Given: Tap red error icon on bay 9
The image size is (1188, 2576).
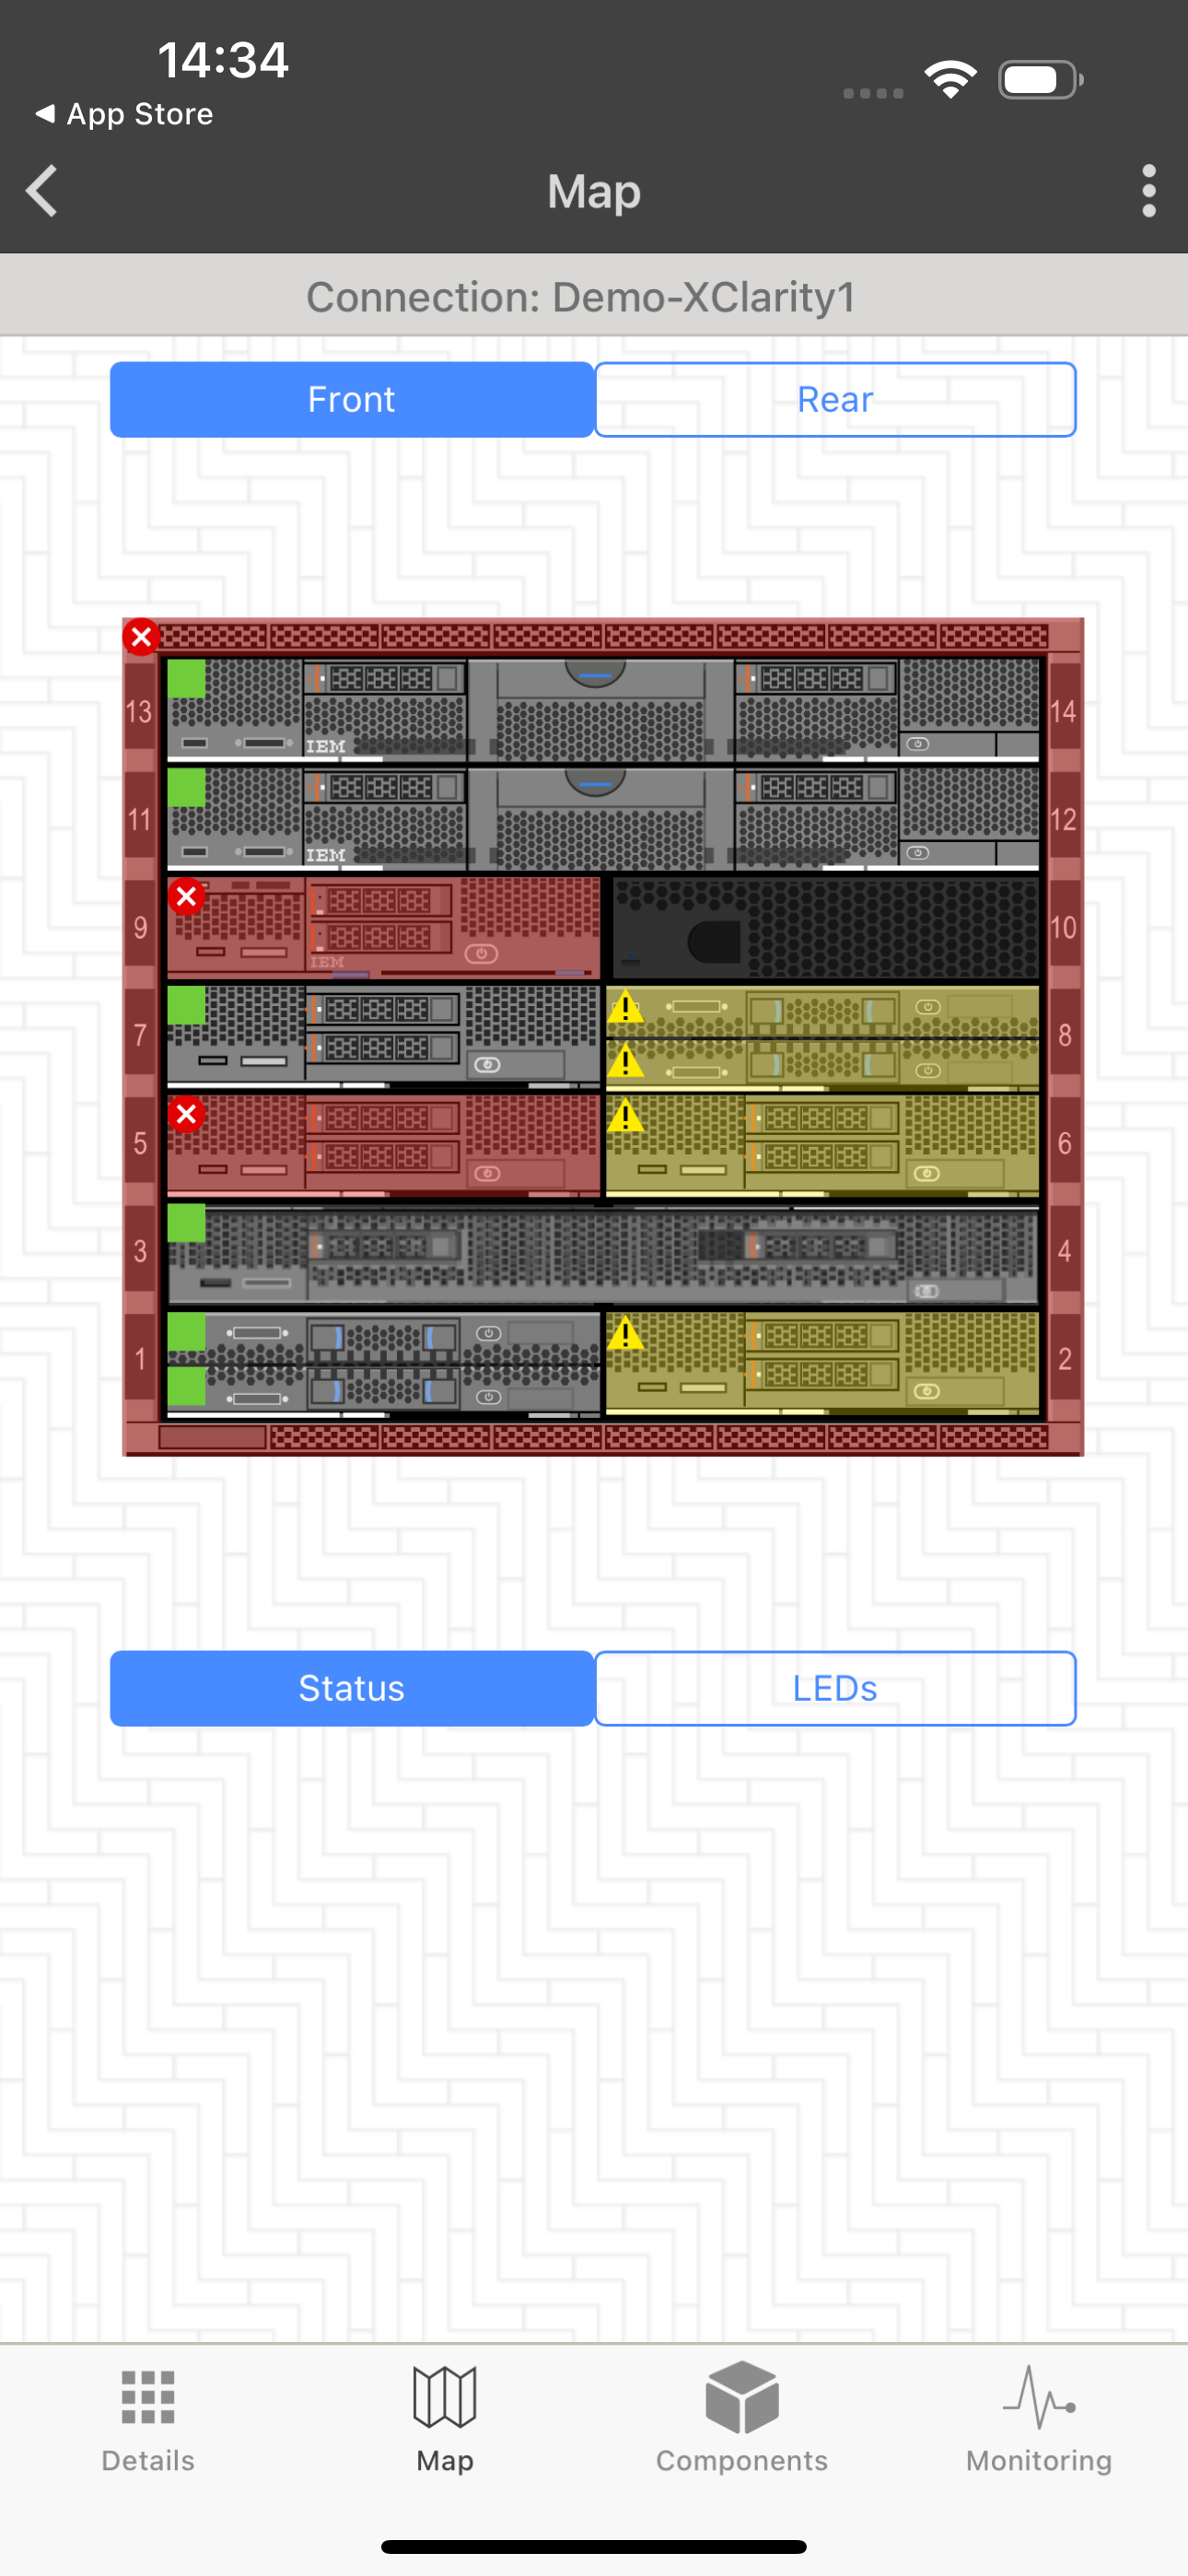Looking at the screenshot, I should (186, 897).
